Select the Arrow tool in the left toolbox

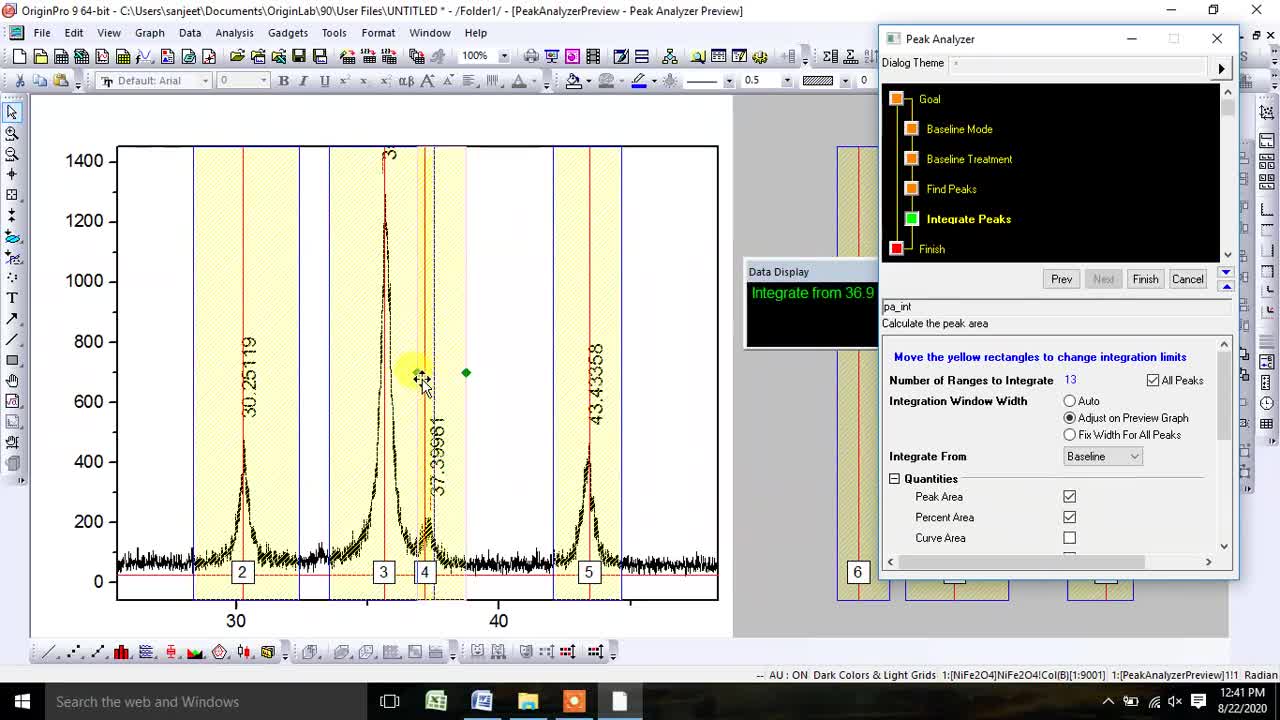pos(12,319)
